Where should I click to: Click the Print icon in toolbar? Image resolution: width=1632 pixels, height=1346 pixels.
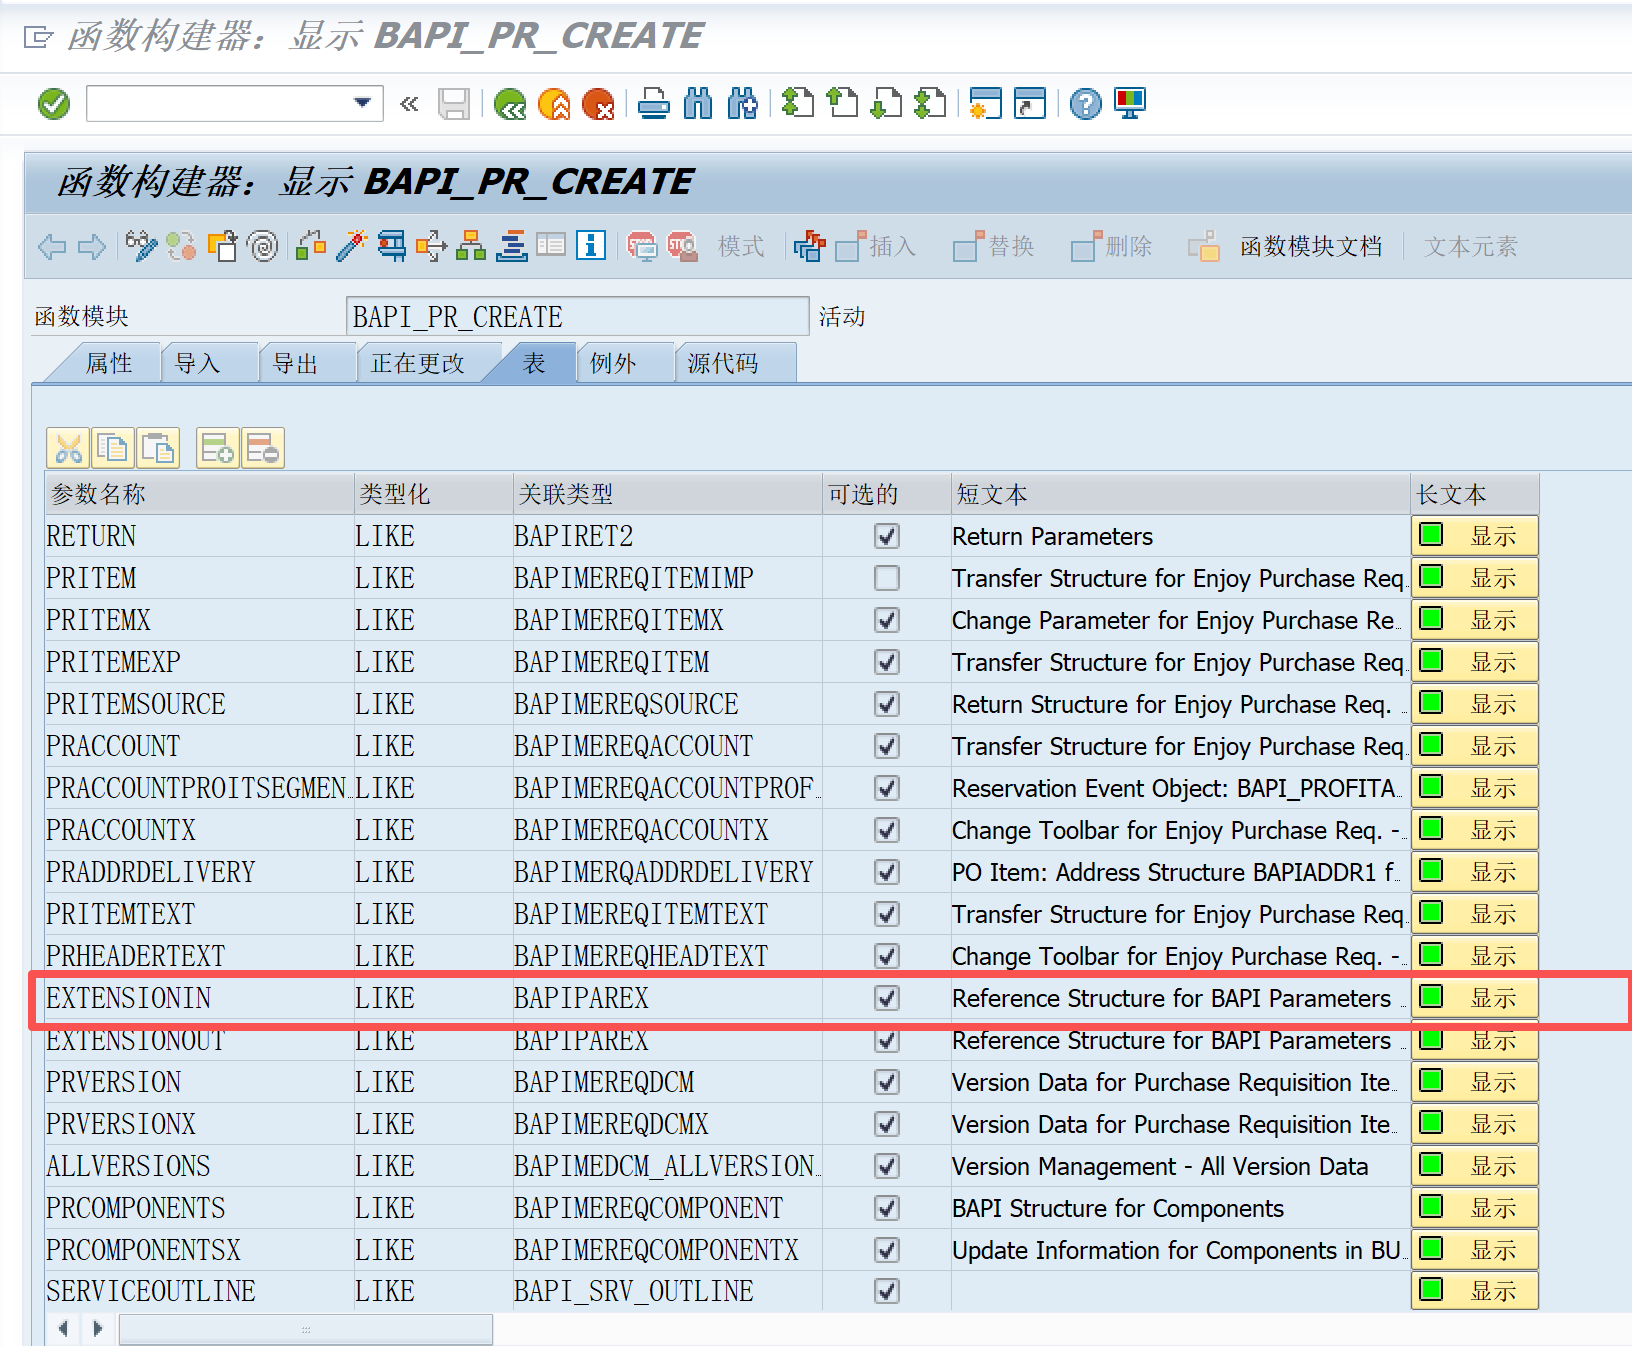(x=654, y=104)
